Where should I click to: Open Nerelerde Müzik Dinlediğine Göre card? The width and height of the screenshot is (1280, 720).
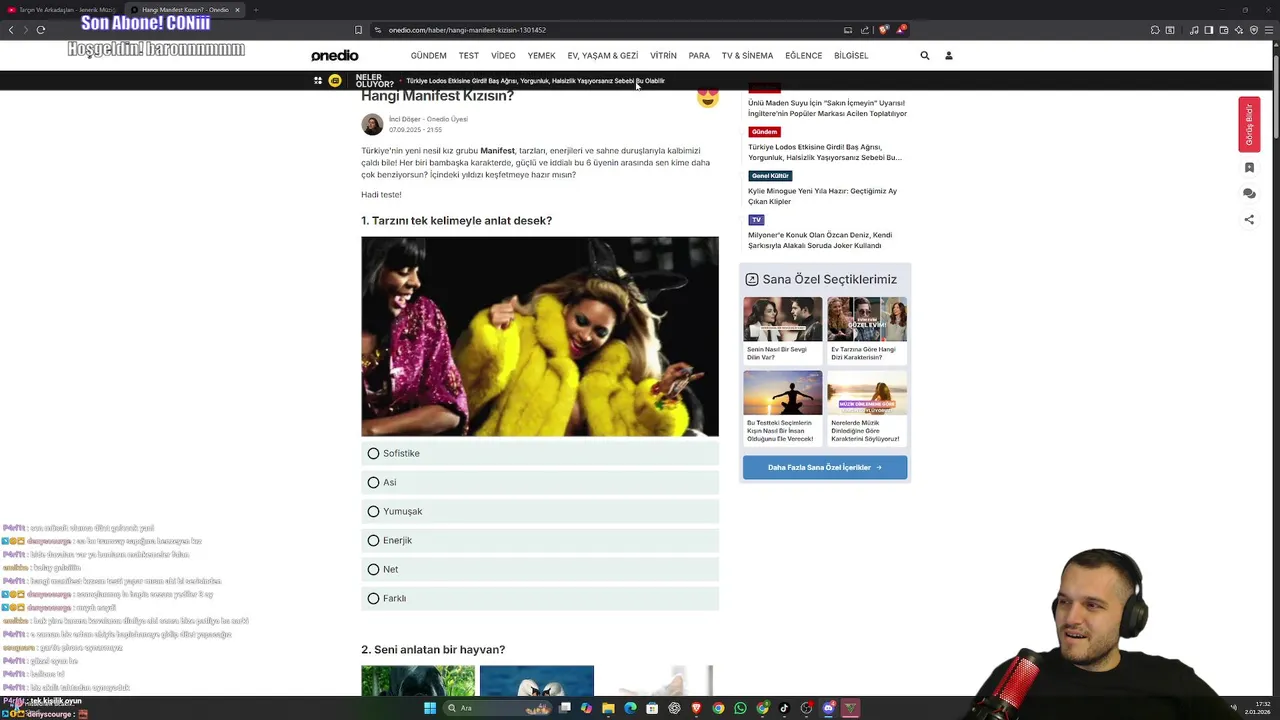pos(867,408)
